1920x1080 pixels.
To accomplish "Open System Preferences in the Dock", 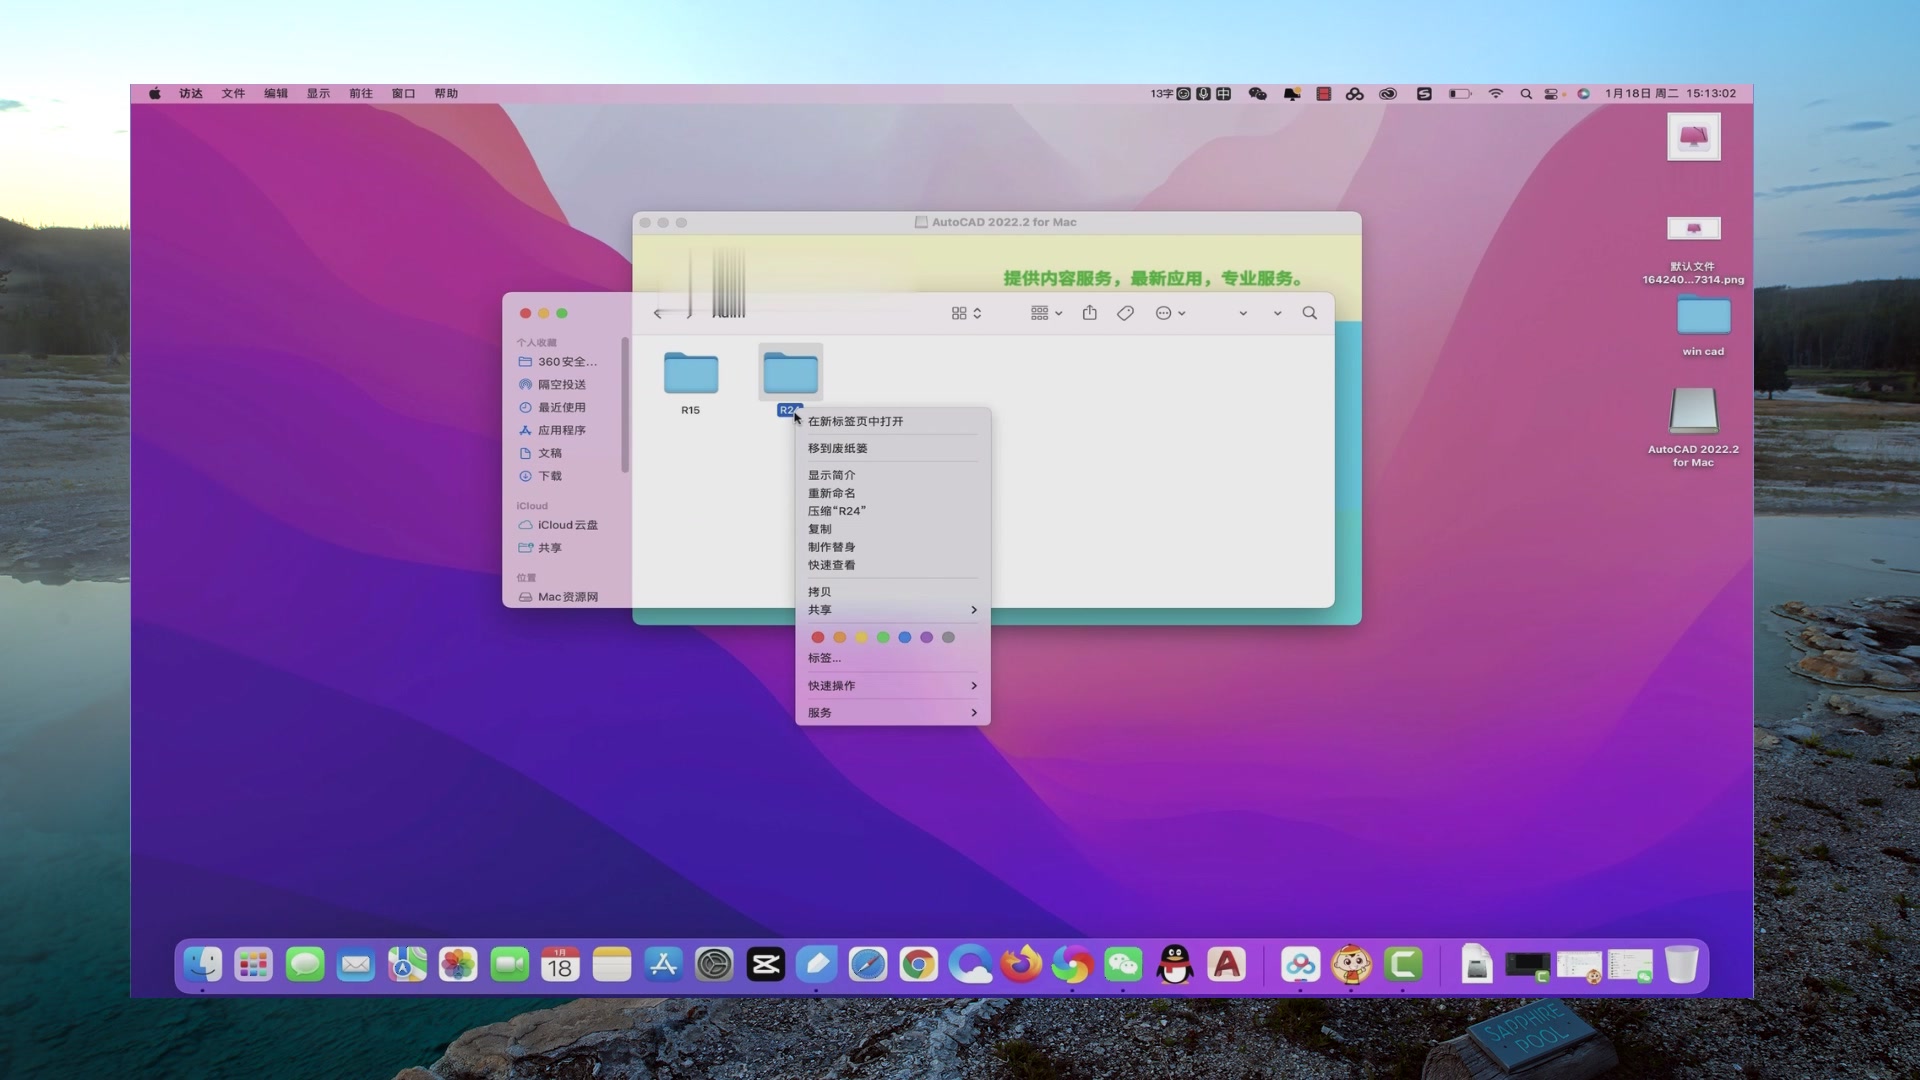I will click(714, 965).
